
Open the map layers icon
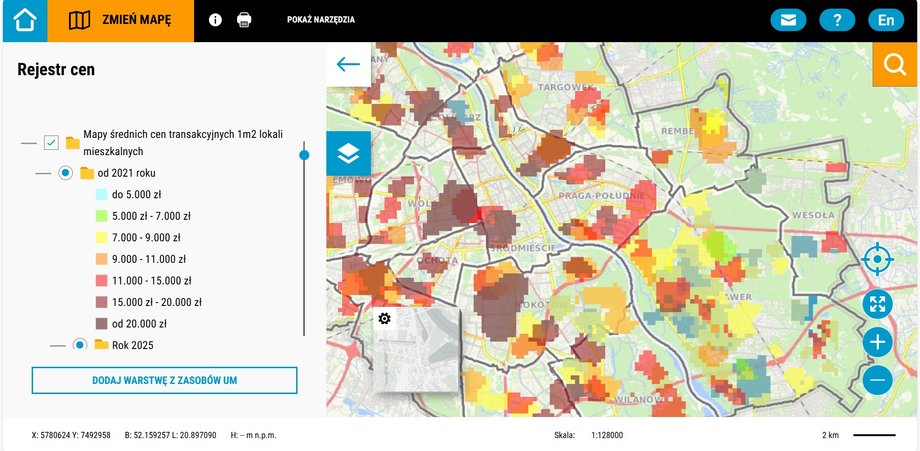[348, 154]
